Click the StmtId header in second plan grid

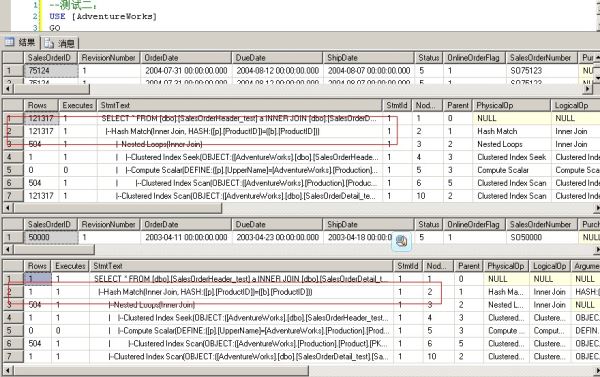(408, 266)
